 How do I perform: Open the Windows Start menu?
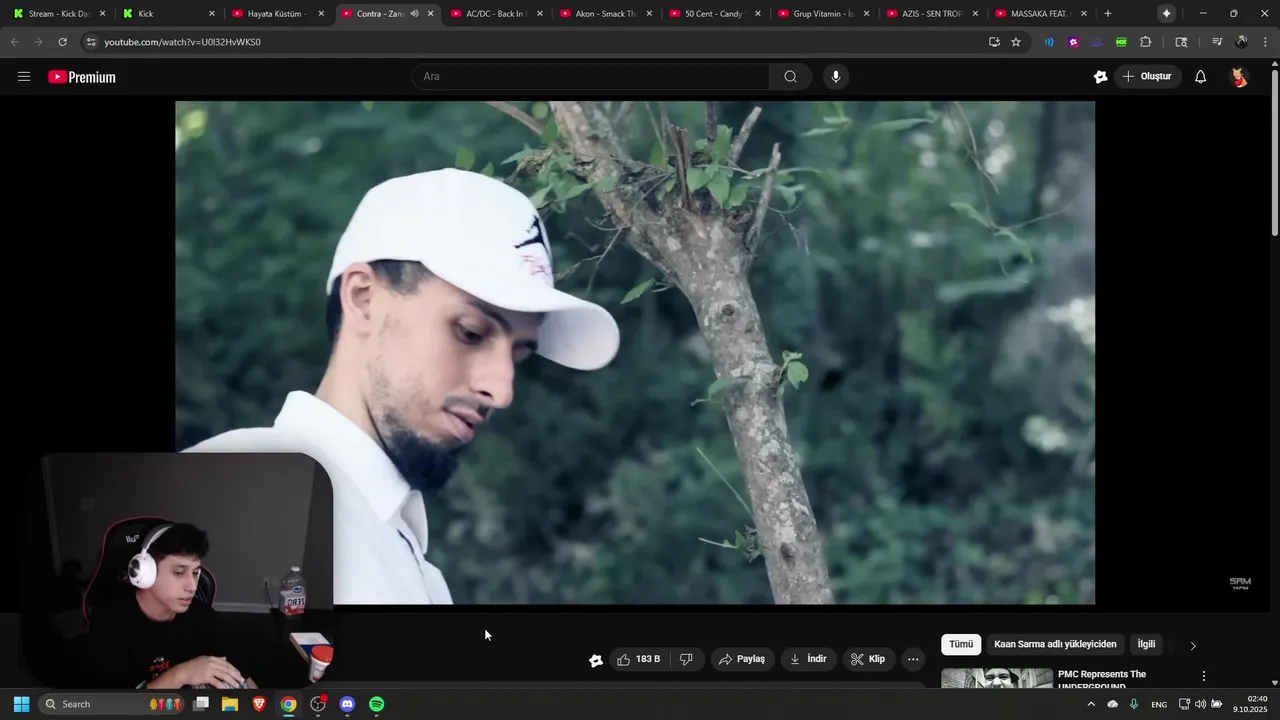(21, 704)
